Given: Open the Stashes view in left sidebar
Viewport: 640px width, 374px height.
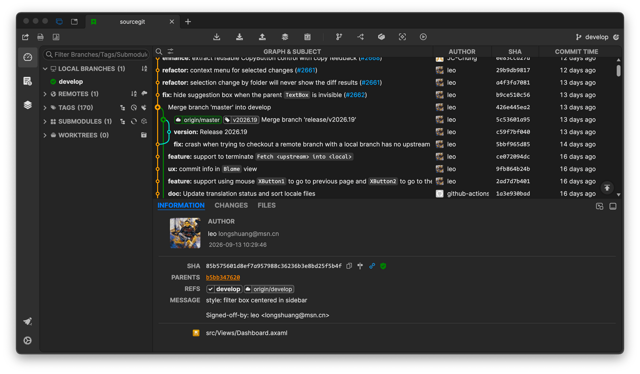Looking at the screenshot, I should click(x=28, y=105).
